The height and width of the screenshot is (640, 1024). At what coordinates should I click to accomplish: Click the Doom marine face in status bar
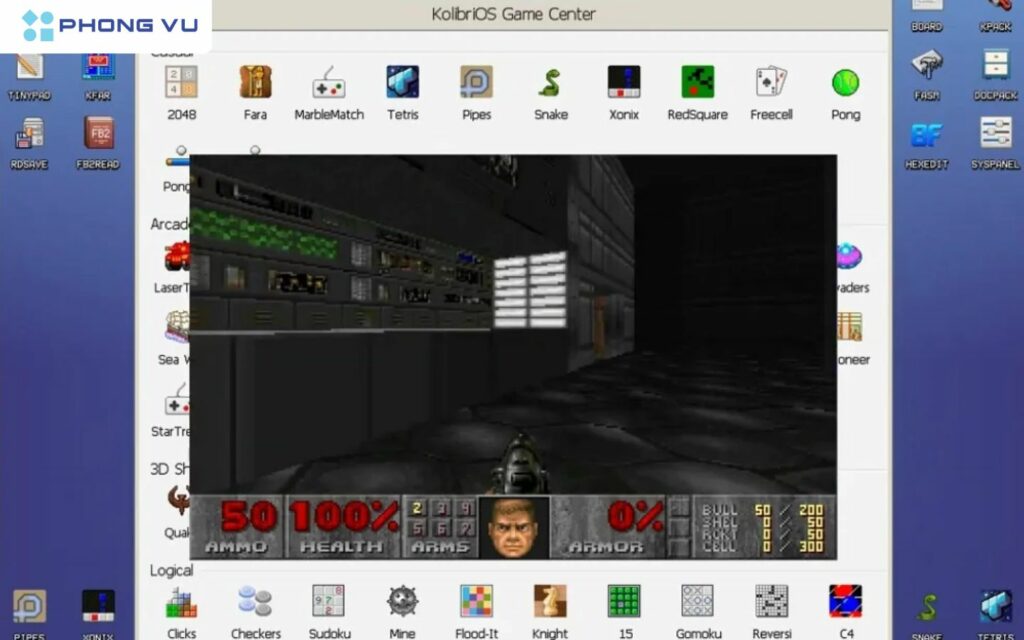pos(514,526)
